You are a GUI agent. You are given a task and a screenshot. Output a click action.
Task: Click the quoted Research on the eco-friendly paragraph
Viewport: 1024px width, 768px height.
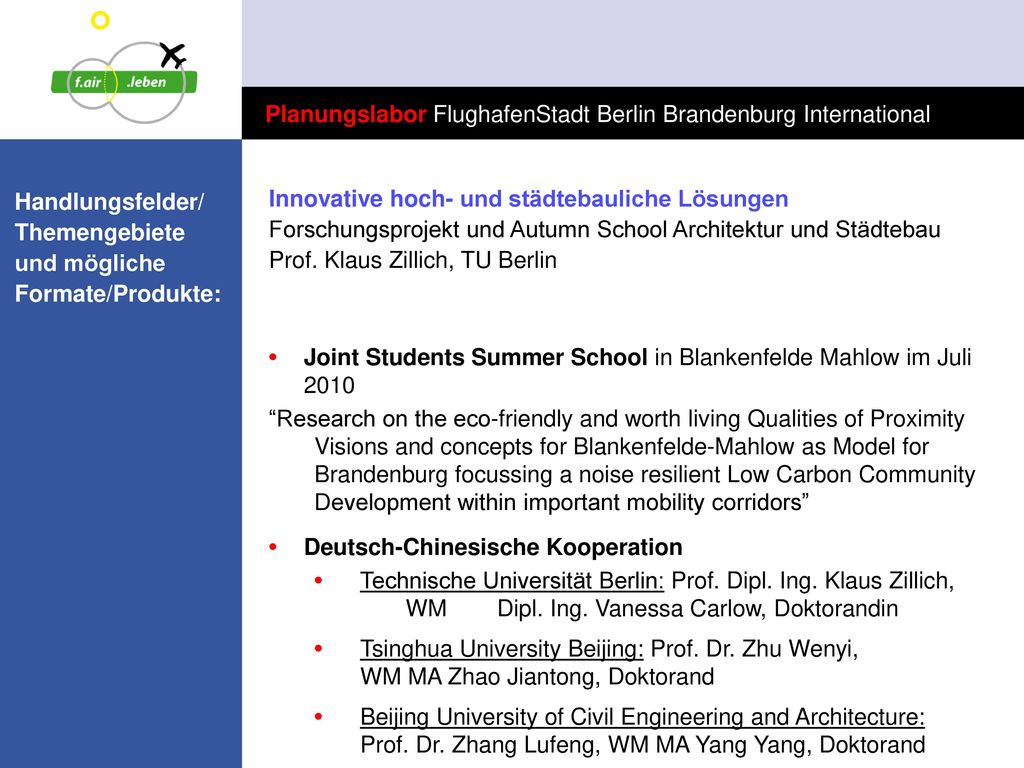click(x=622, y=460)
